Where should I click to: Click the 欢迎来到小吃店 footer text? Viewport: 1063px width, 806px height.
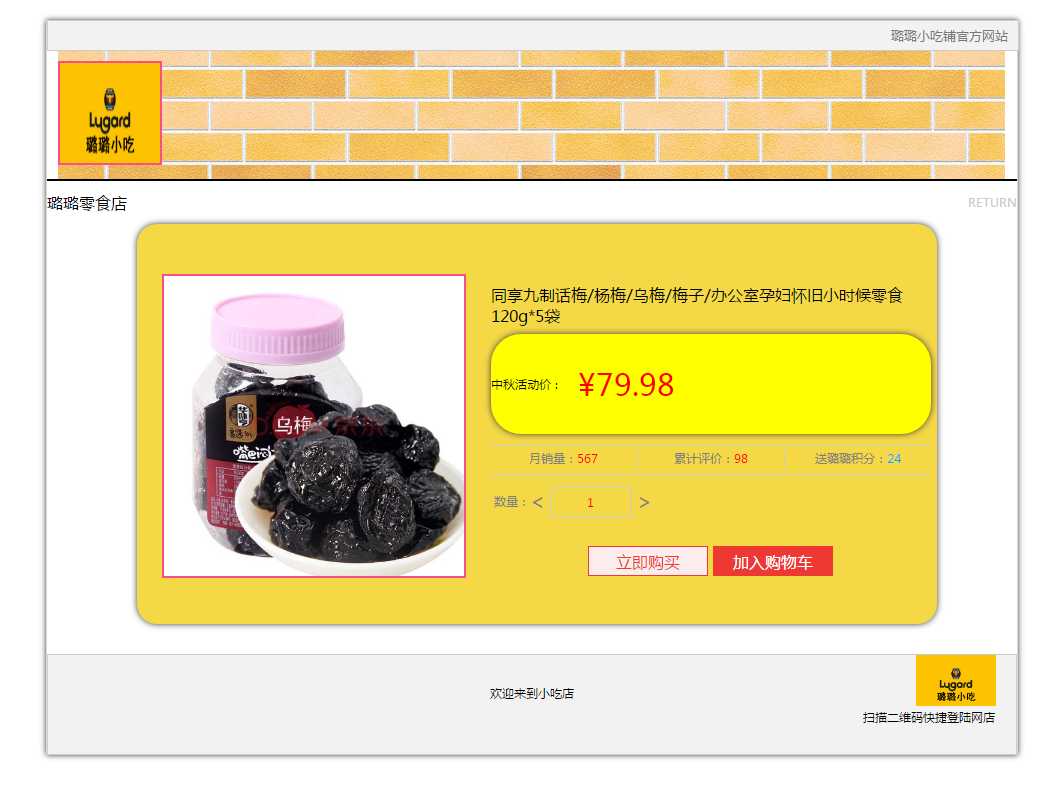tap(532, 693)
